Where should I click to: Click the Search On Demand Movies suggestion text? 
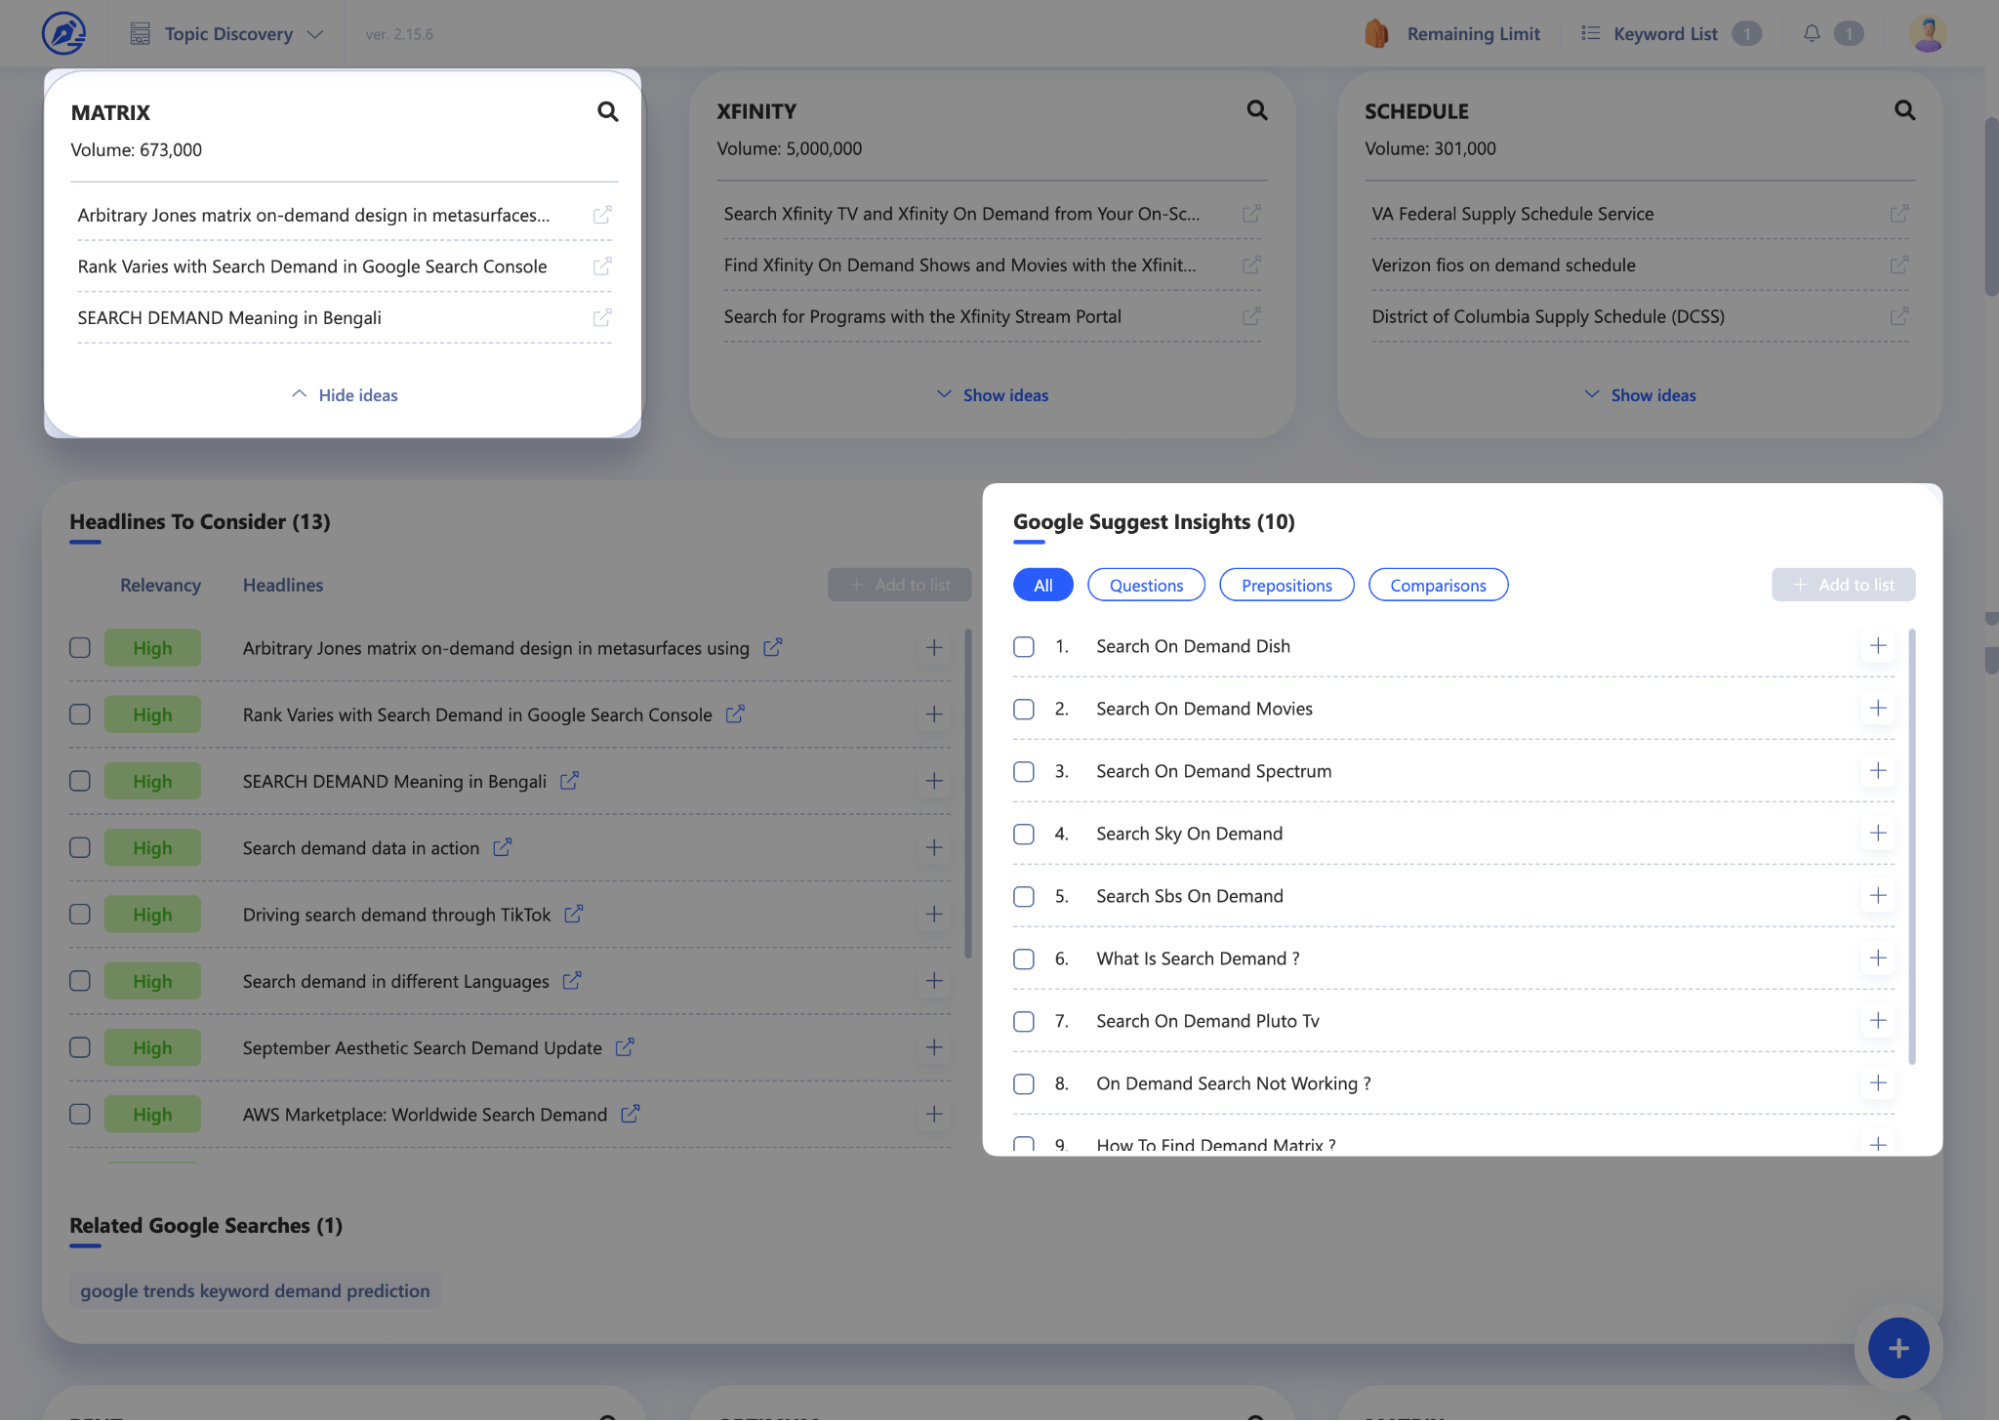coord(1204,709)
